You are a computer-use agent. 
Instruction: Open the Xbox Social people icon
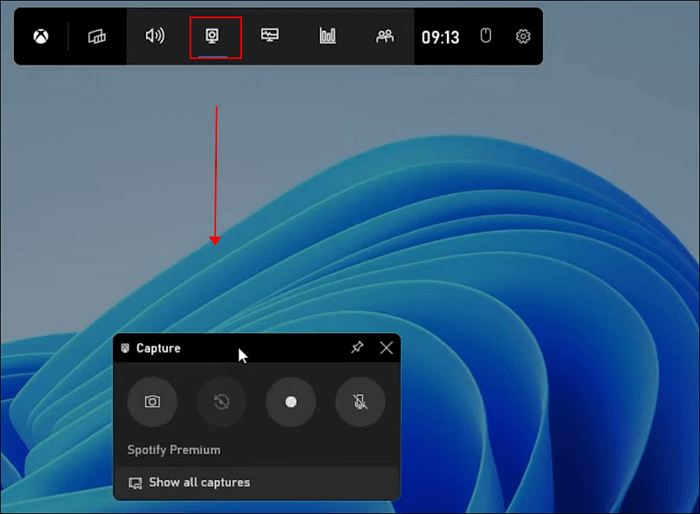click(385, 36)
